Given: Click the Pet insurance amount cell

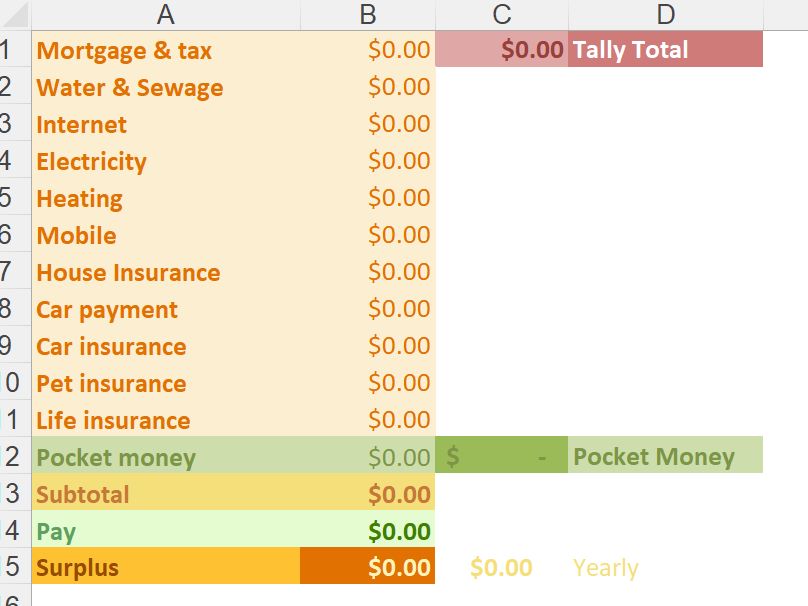Looking at the screenshot, I should click(x=367, y=383).
